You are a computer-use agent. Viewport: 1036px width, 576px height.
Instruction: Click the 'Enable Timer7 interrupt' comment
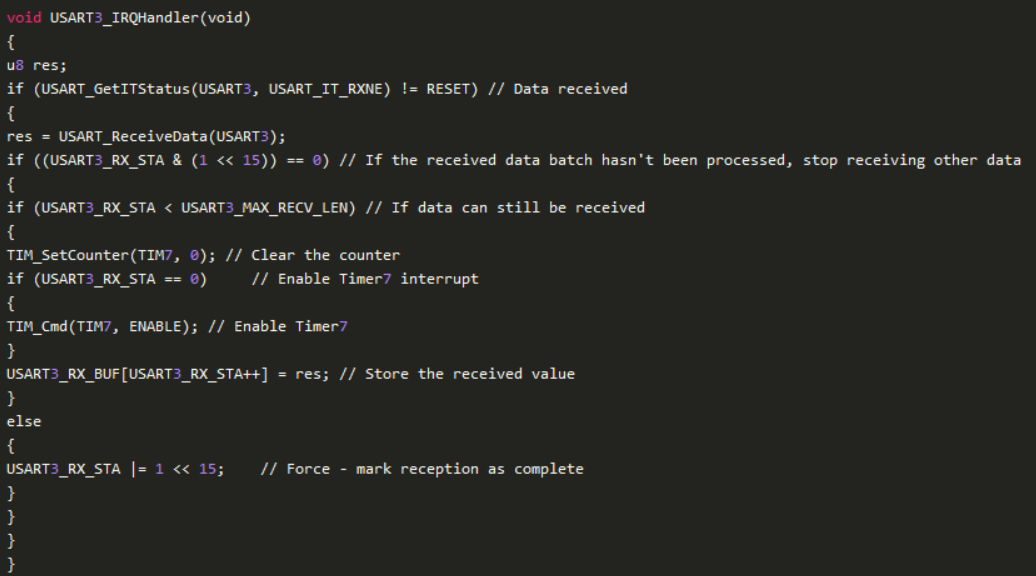[365, 279]
